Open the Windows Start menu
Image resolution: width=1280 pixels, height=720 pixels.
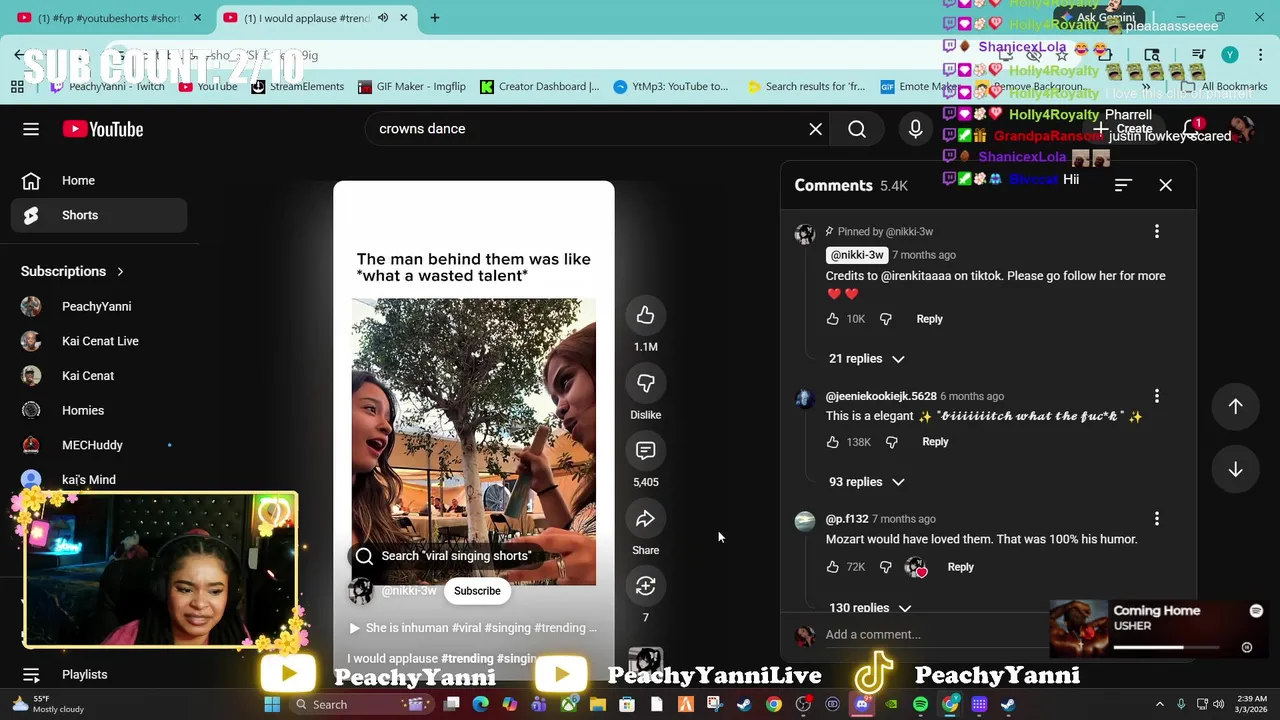tap(272, 705)
